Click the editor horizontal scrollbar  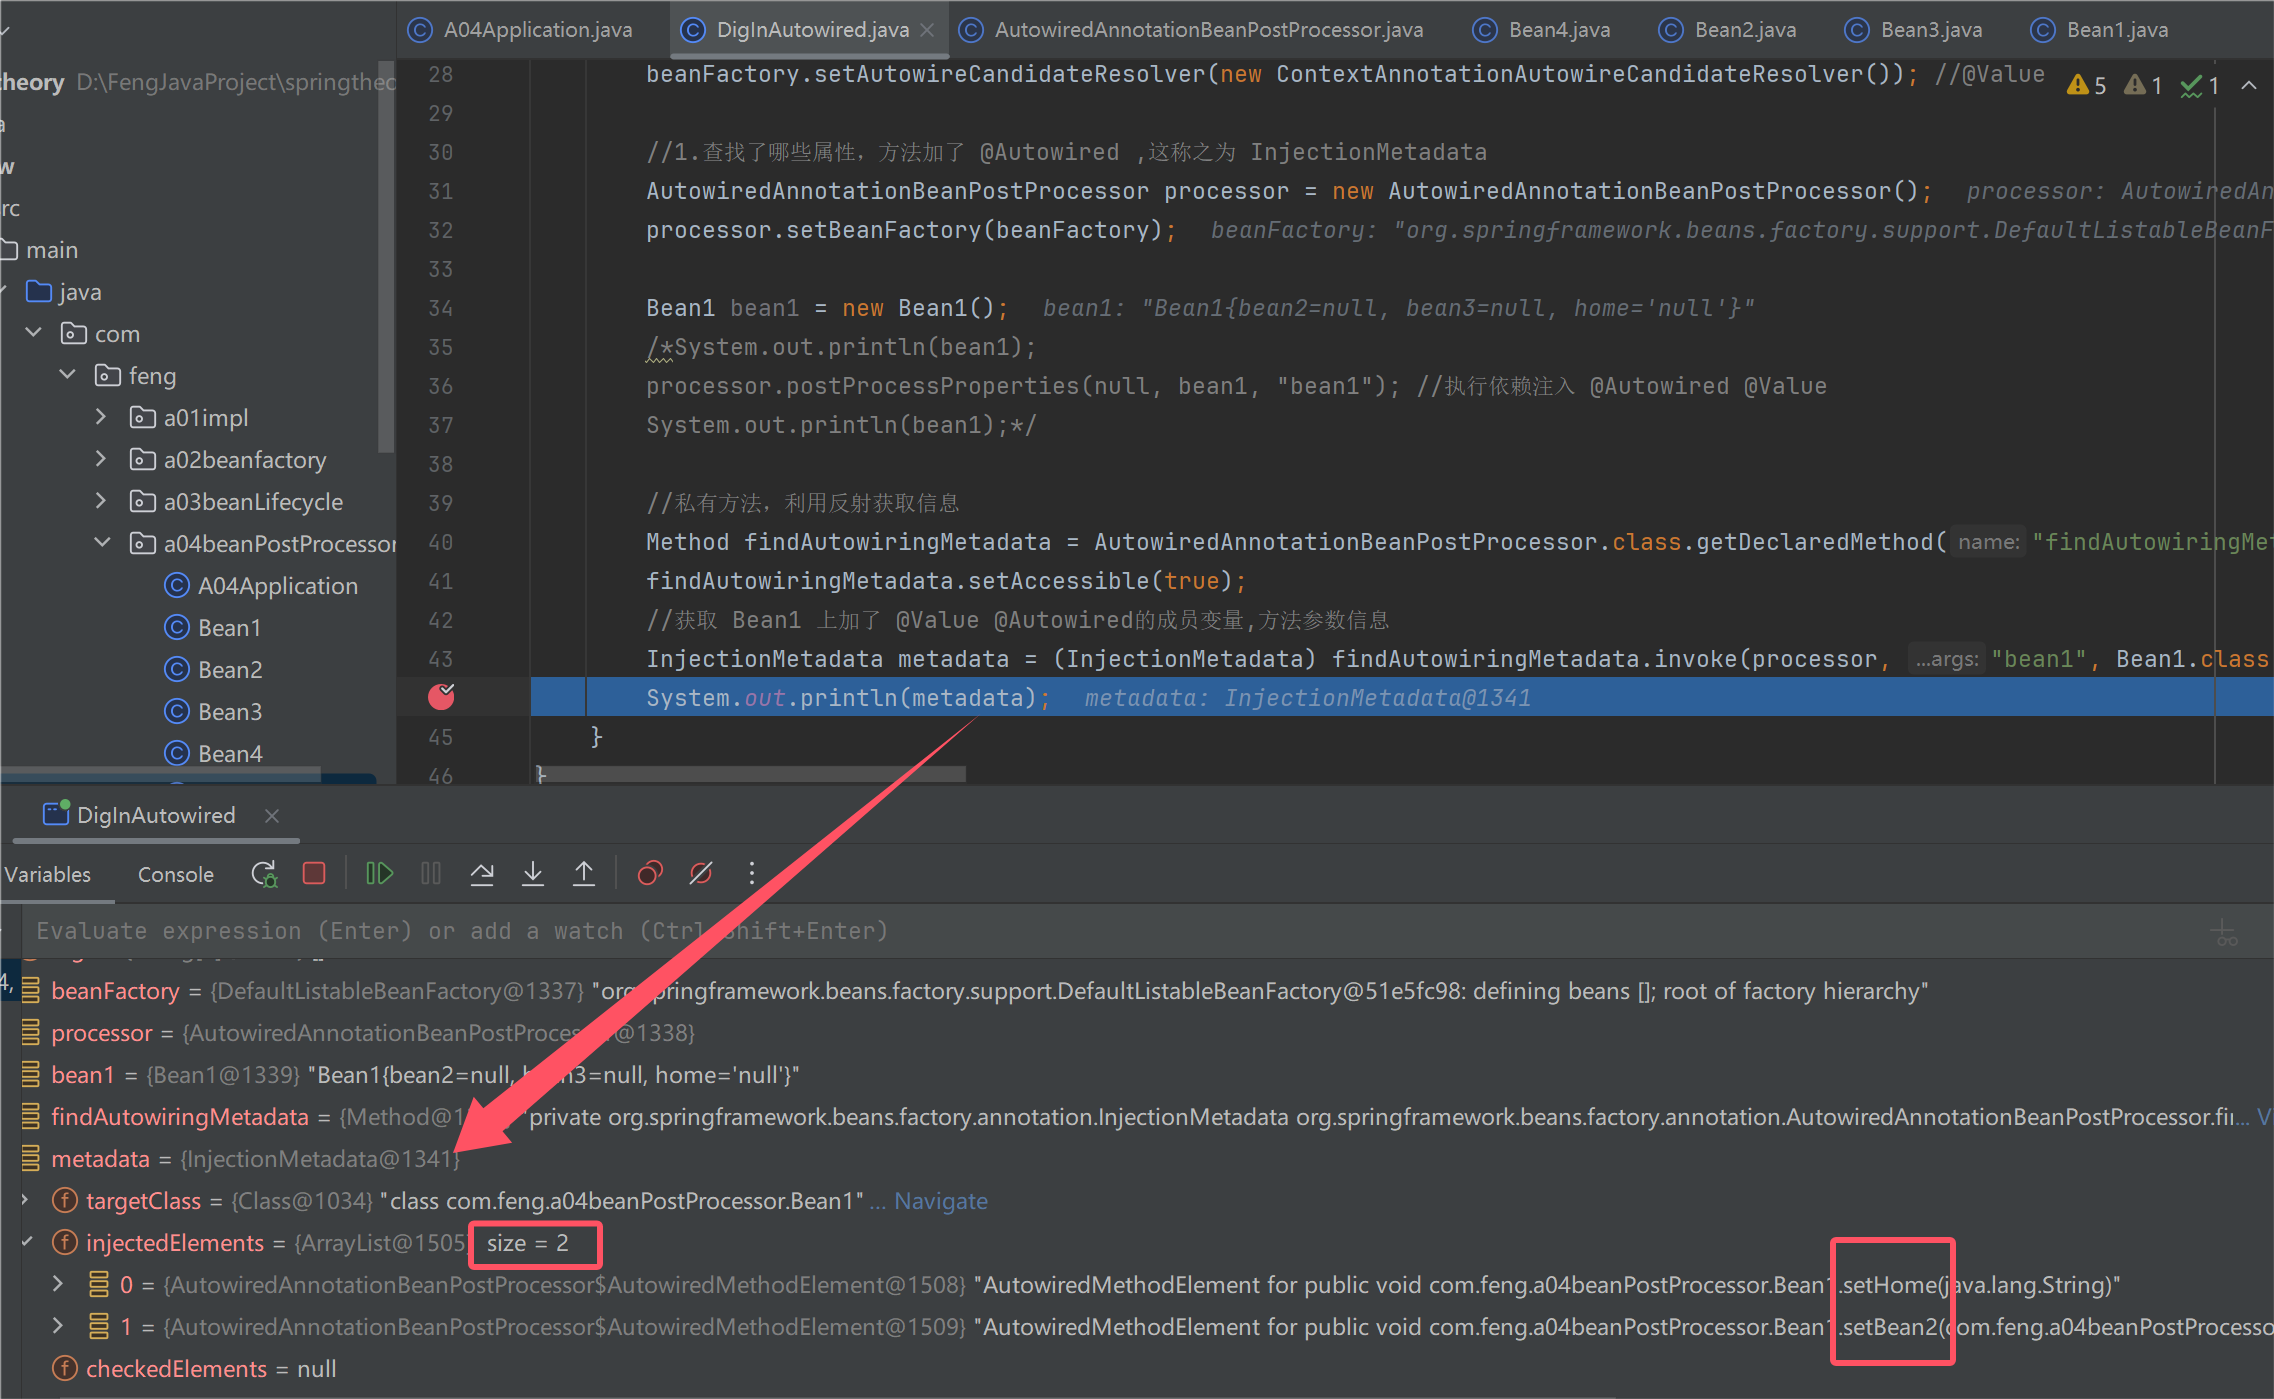[752, 774]
